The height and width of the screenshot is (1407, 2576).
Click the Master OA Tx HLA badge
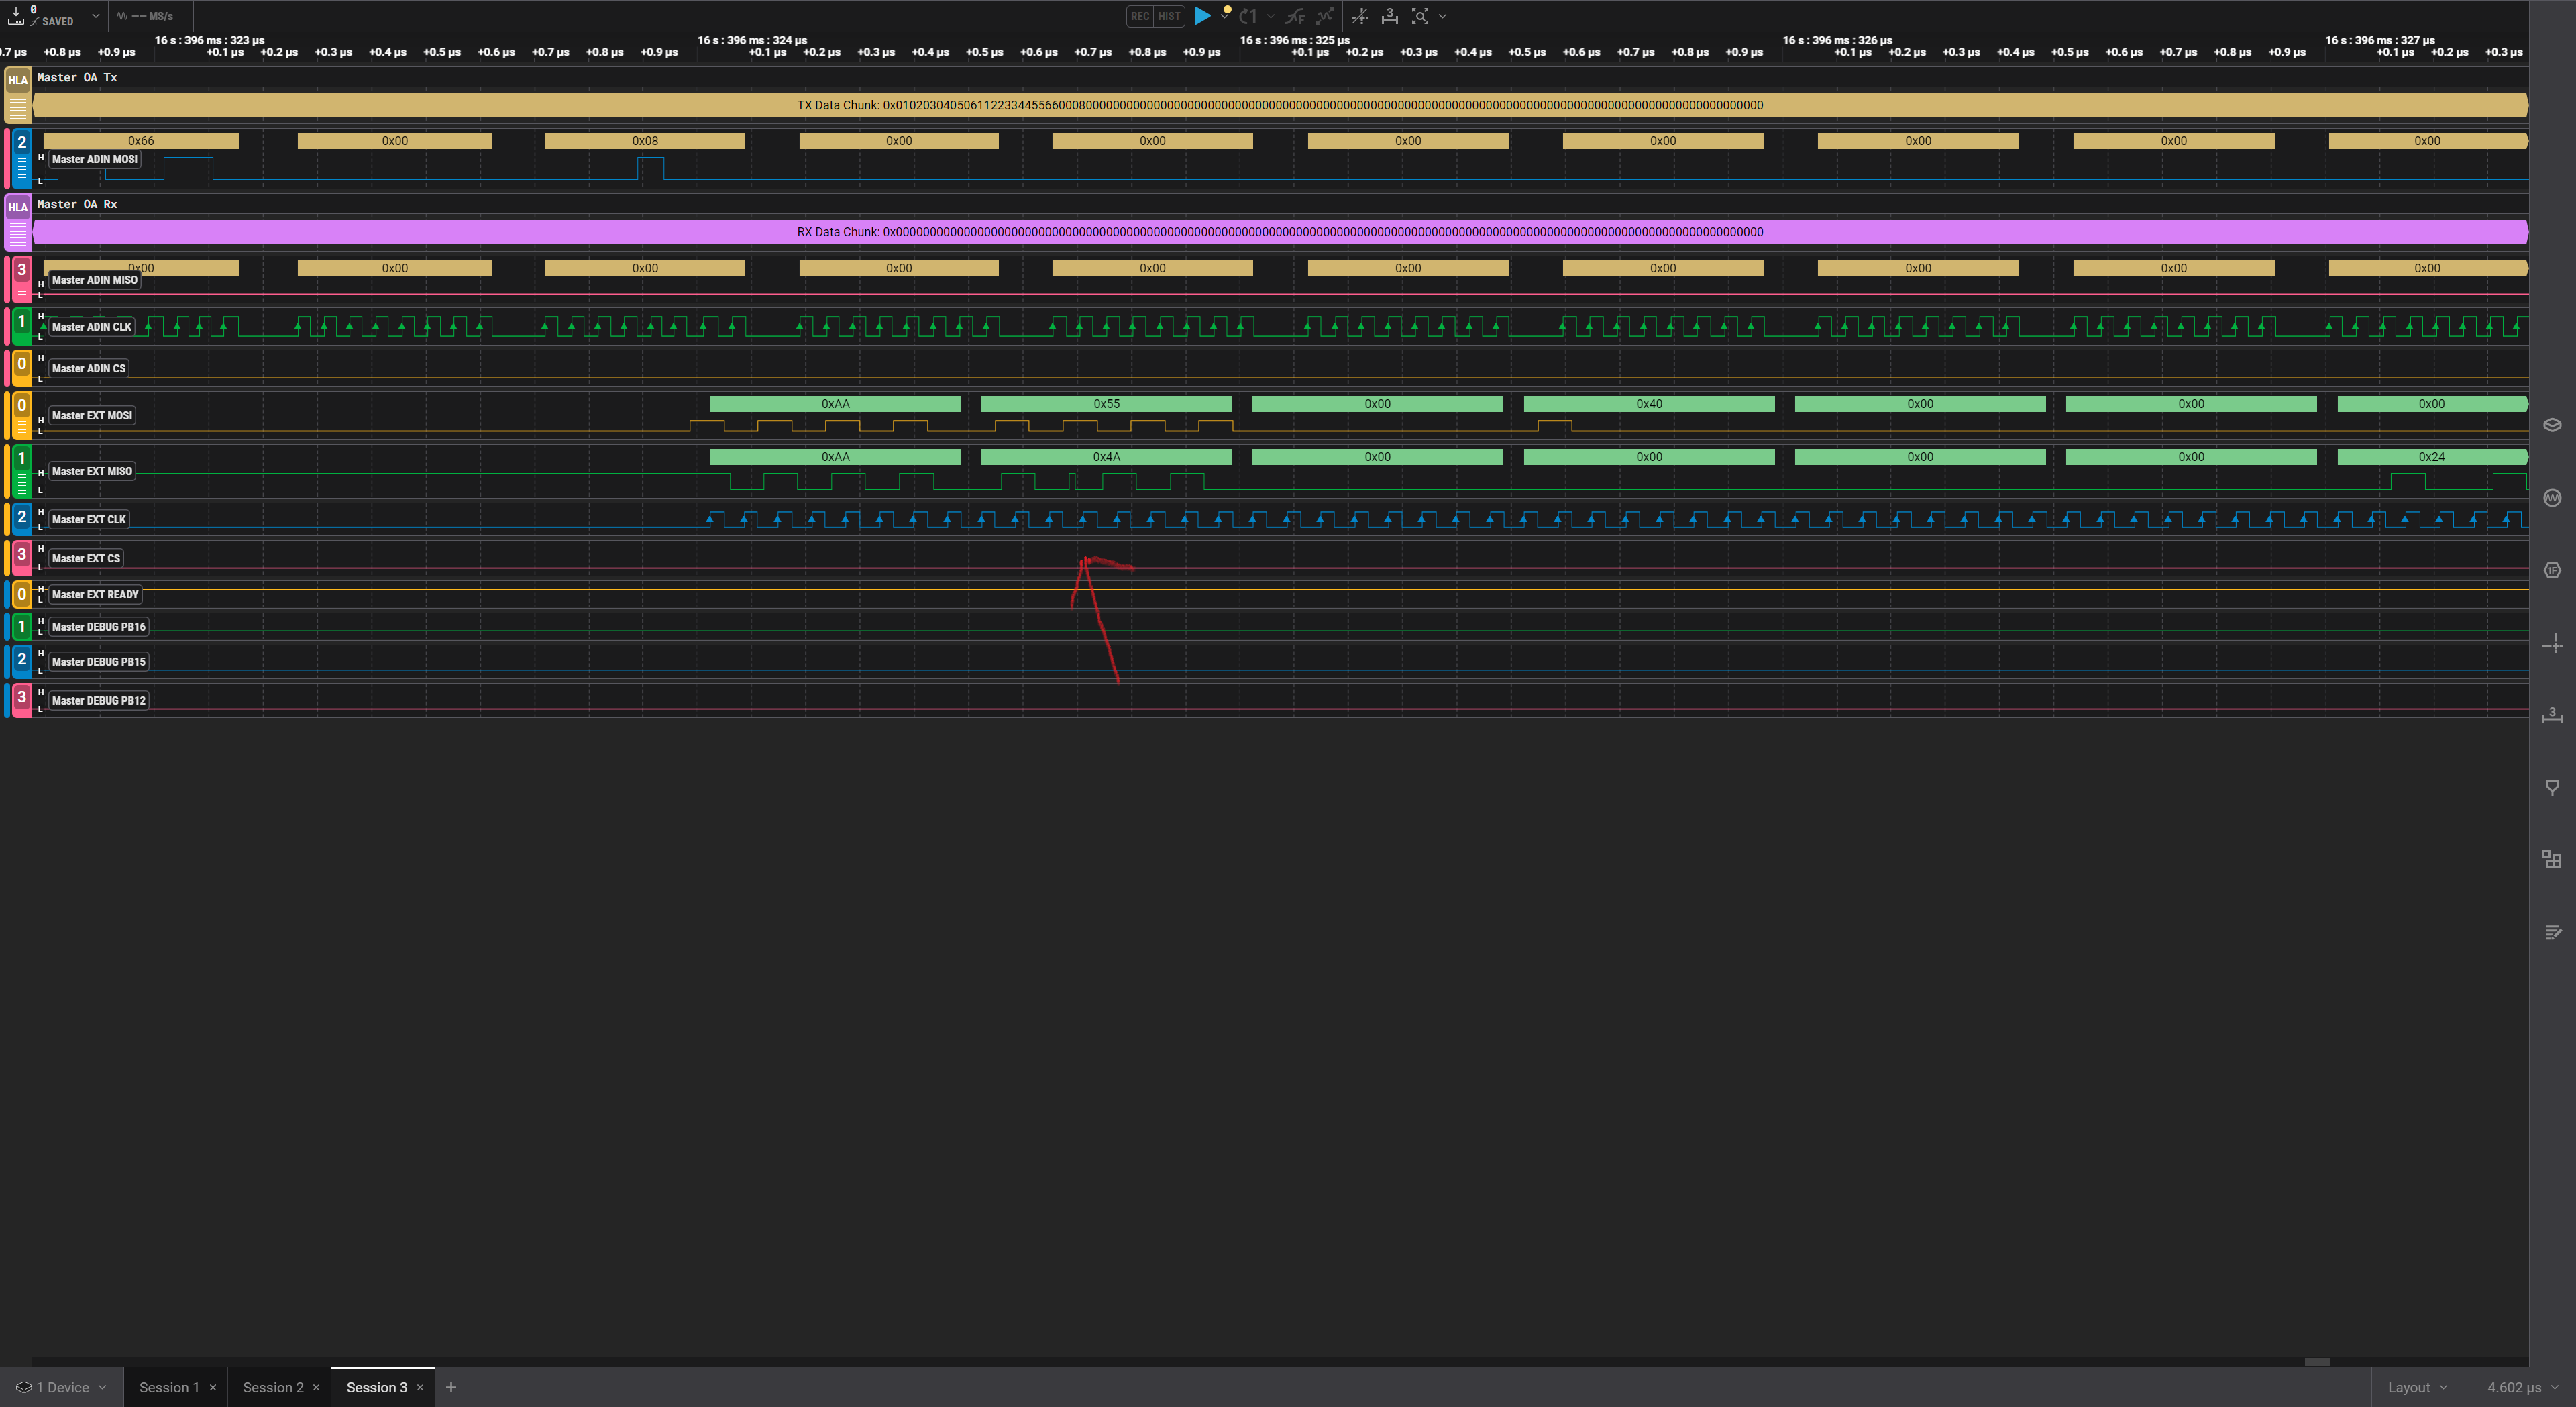click(x=17, y=80)
